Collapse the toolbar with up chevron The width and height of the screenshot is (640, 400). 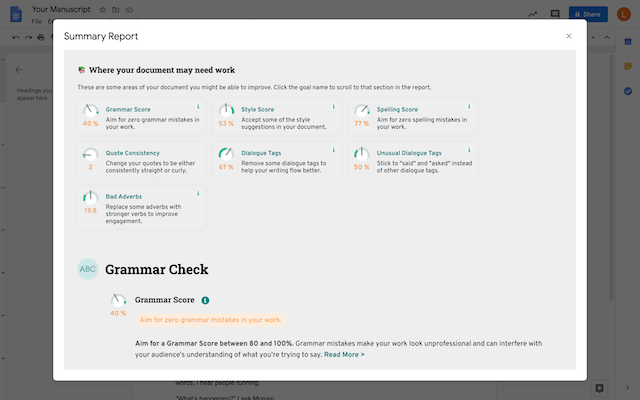[607, 37]
